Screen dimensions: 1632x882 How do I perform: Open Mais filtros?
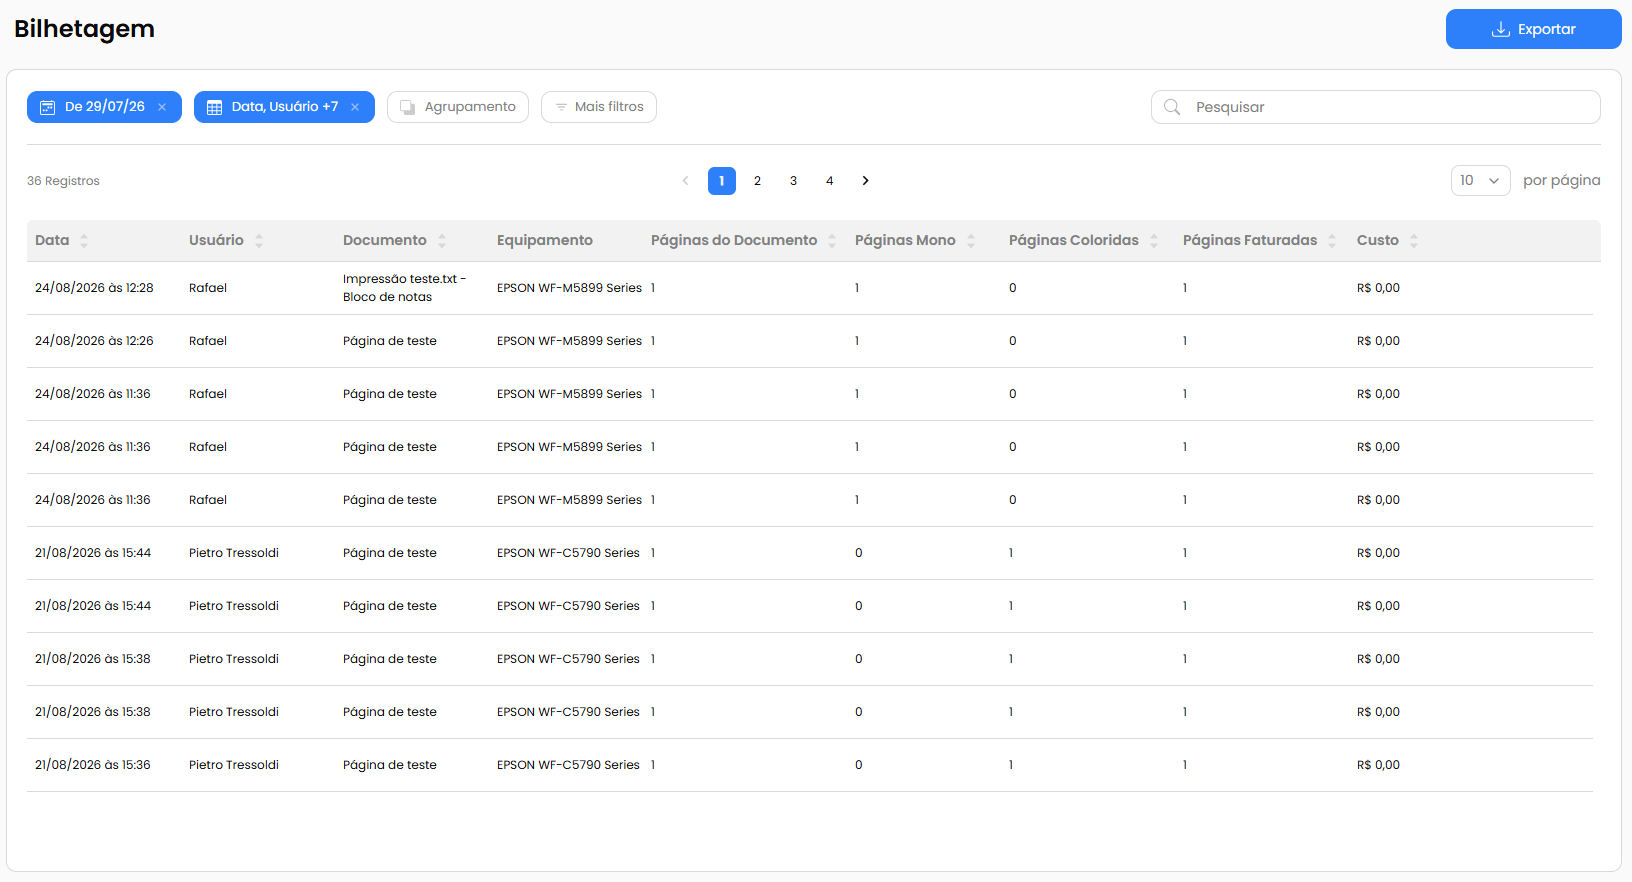pos(599,107)
